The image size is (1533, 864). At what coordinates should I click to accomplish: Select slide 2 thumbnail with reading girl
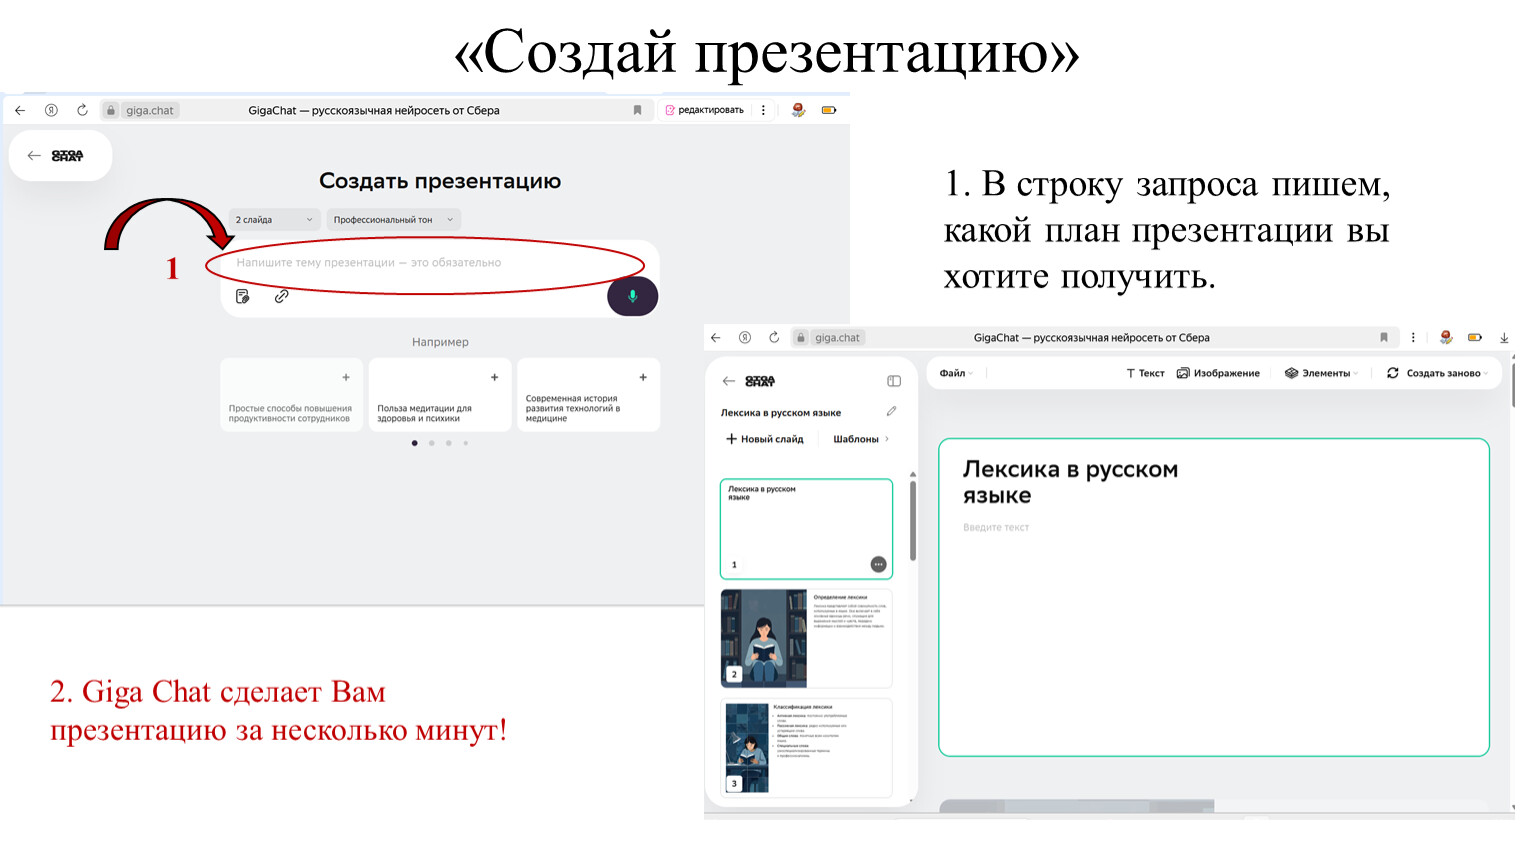(805, 638)
